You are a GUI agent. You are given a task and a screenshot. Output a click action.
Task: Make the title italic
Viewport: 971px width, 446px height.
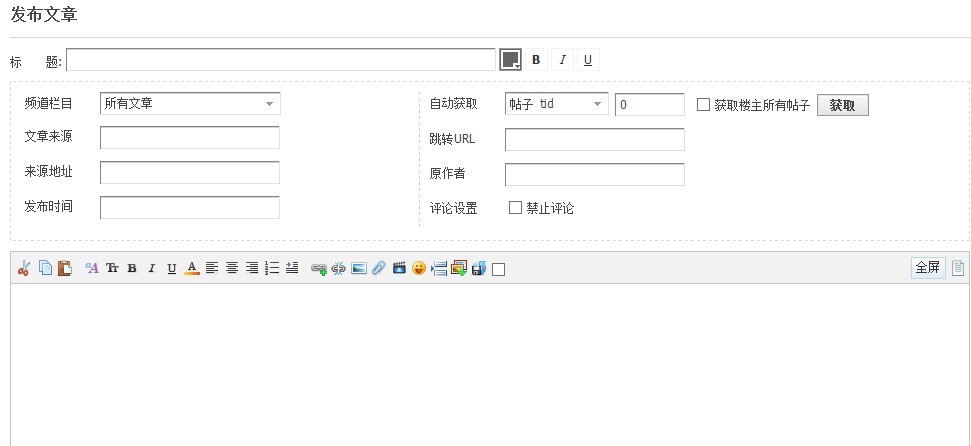(562, 60)
